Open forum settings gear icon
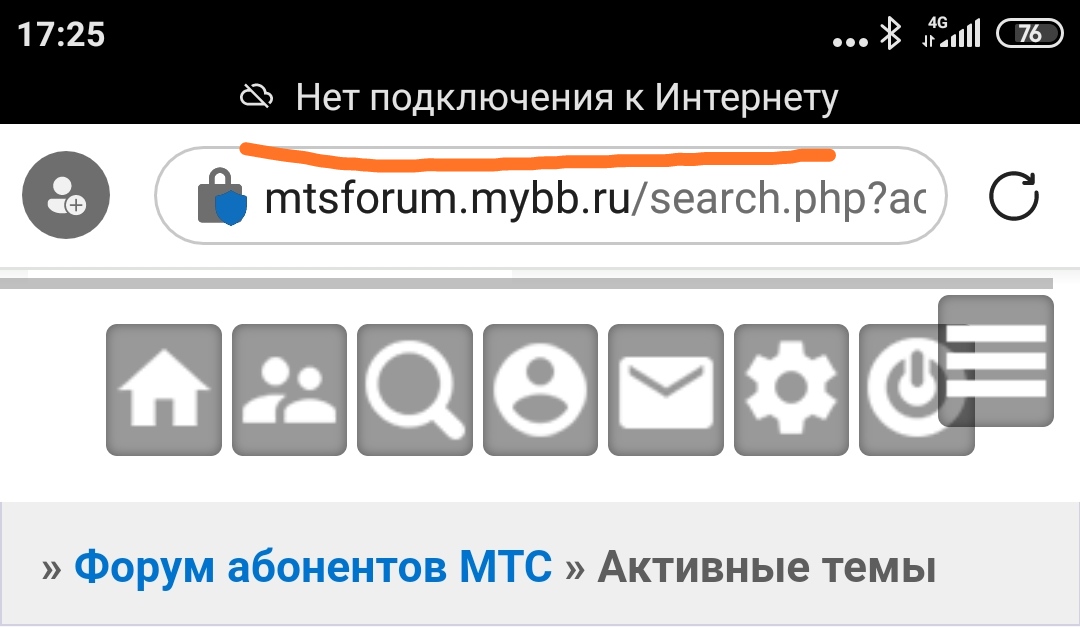The height and width of the screenshot is (627, 1080). [x=791, y=390]
